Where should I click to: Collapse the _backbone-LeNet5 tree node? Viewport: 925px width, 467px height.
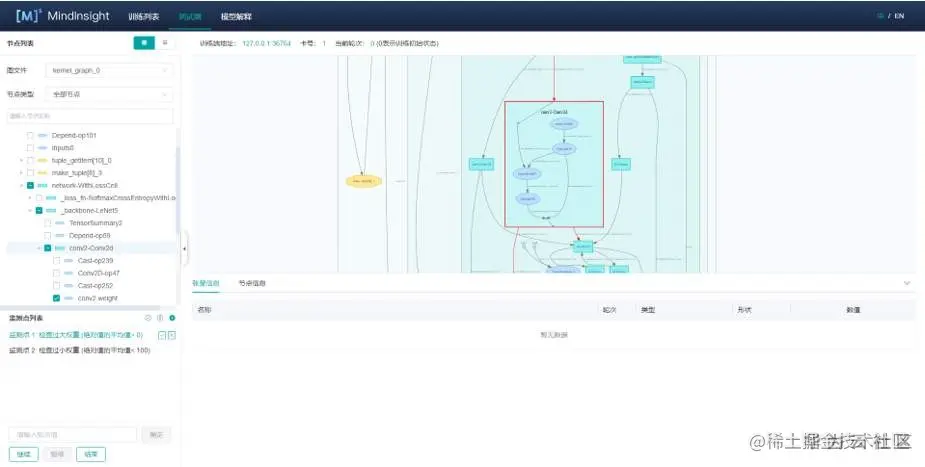point(30,211)
